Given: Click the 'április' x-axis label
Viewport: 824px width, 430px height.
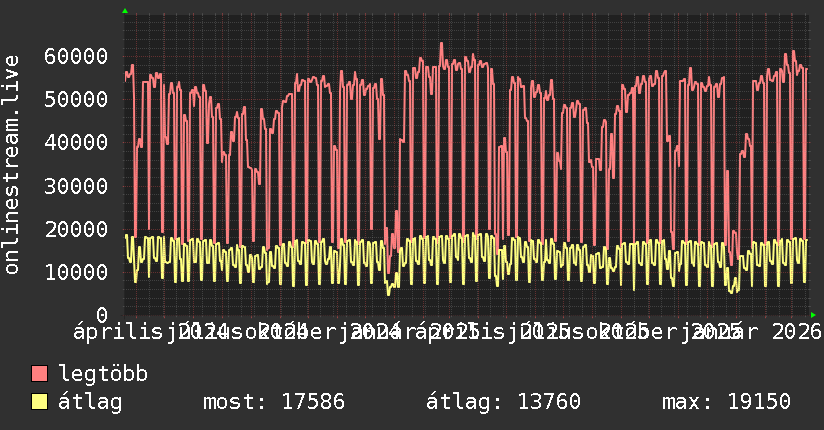Looking at the screenshot, I should [118, 332].
